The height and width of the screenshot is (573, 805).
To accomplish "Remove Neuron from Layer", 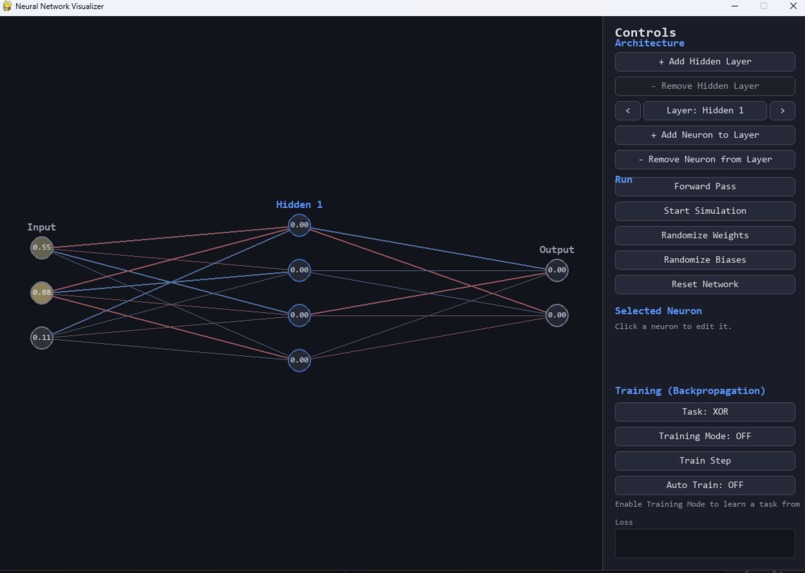I will click(x=705, y=160).
